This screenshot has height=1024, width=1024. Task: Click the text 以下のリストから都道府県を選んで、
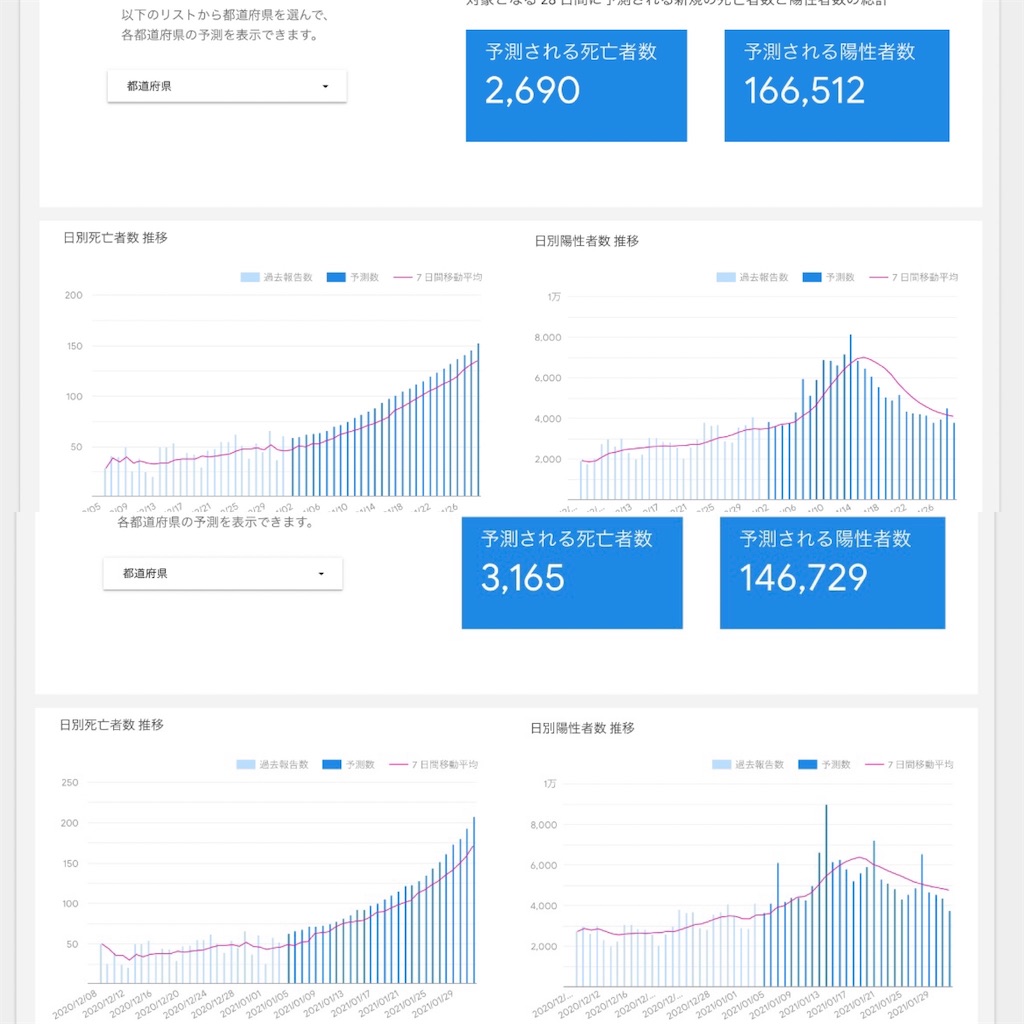[225, 15]
